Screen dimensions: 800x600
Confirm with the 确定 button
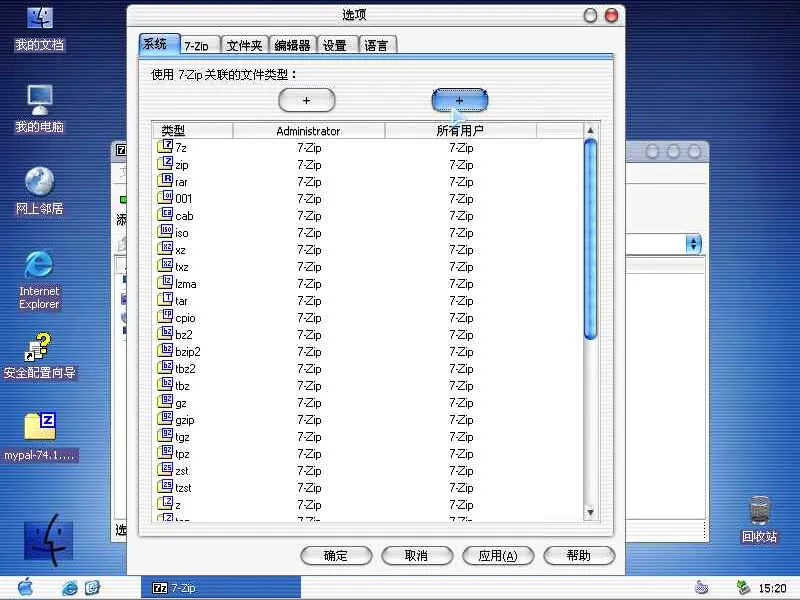pyautogui.click(x=336, y=556)
